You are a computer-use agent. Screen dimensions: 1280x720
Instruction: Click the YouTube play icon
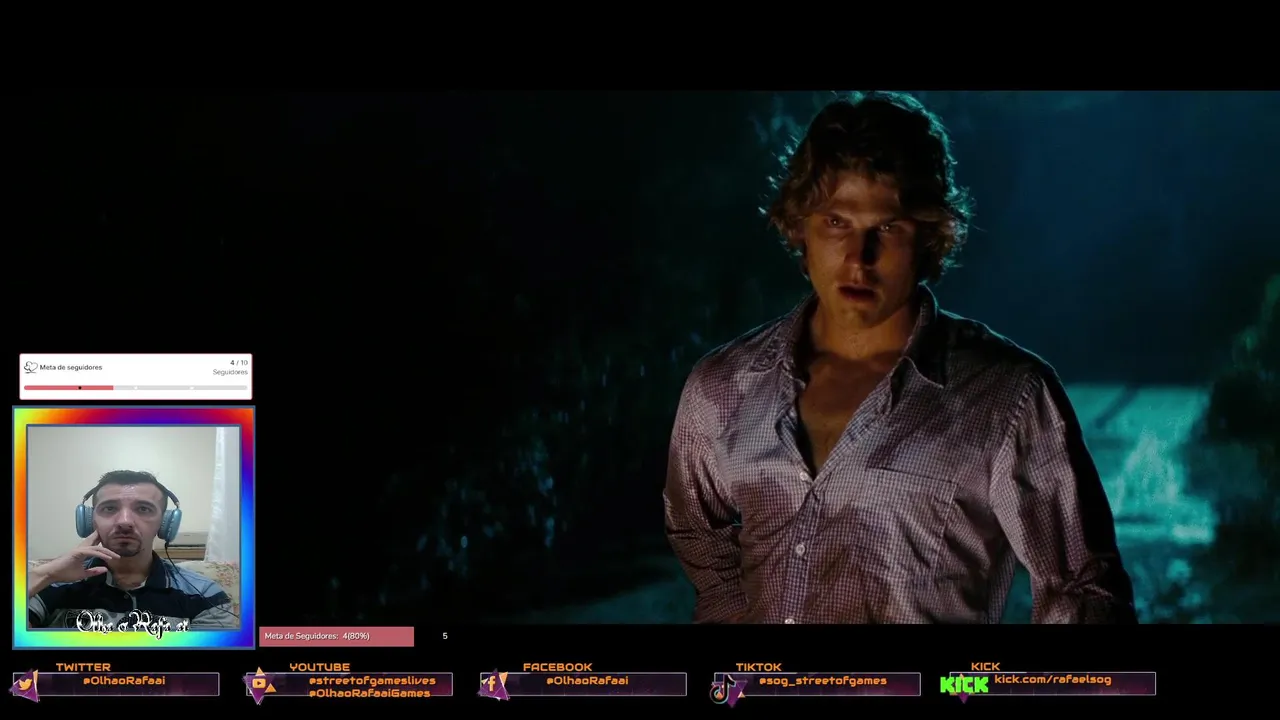(260, 684)
